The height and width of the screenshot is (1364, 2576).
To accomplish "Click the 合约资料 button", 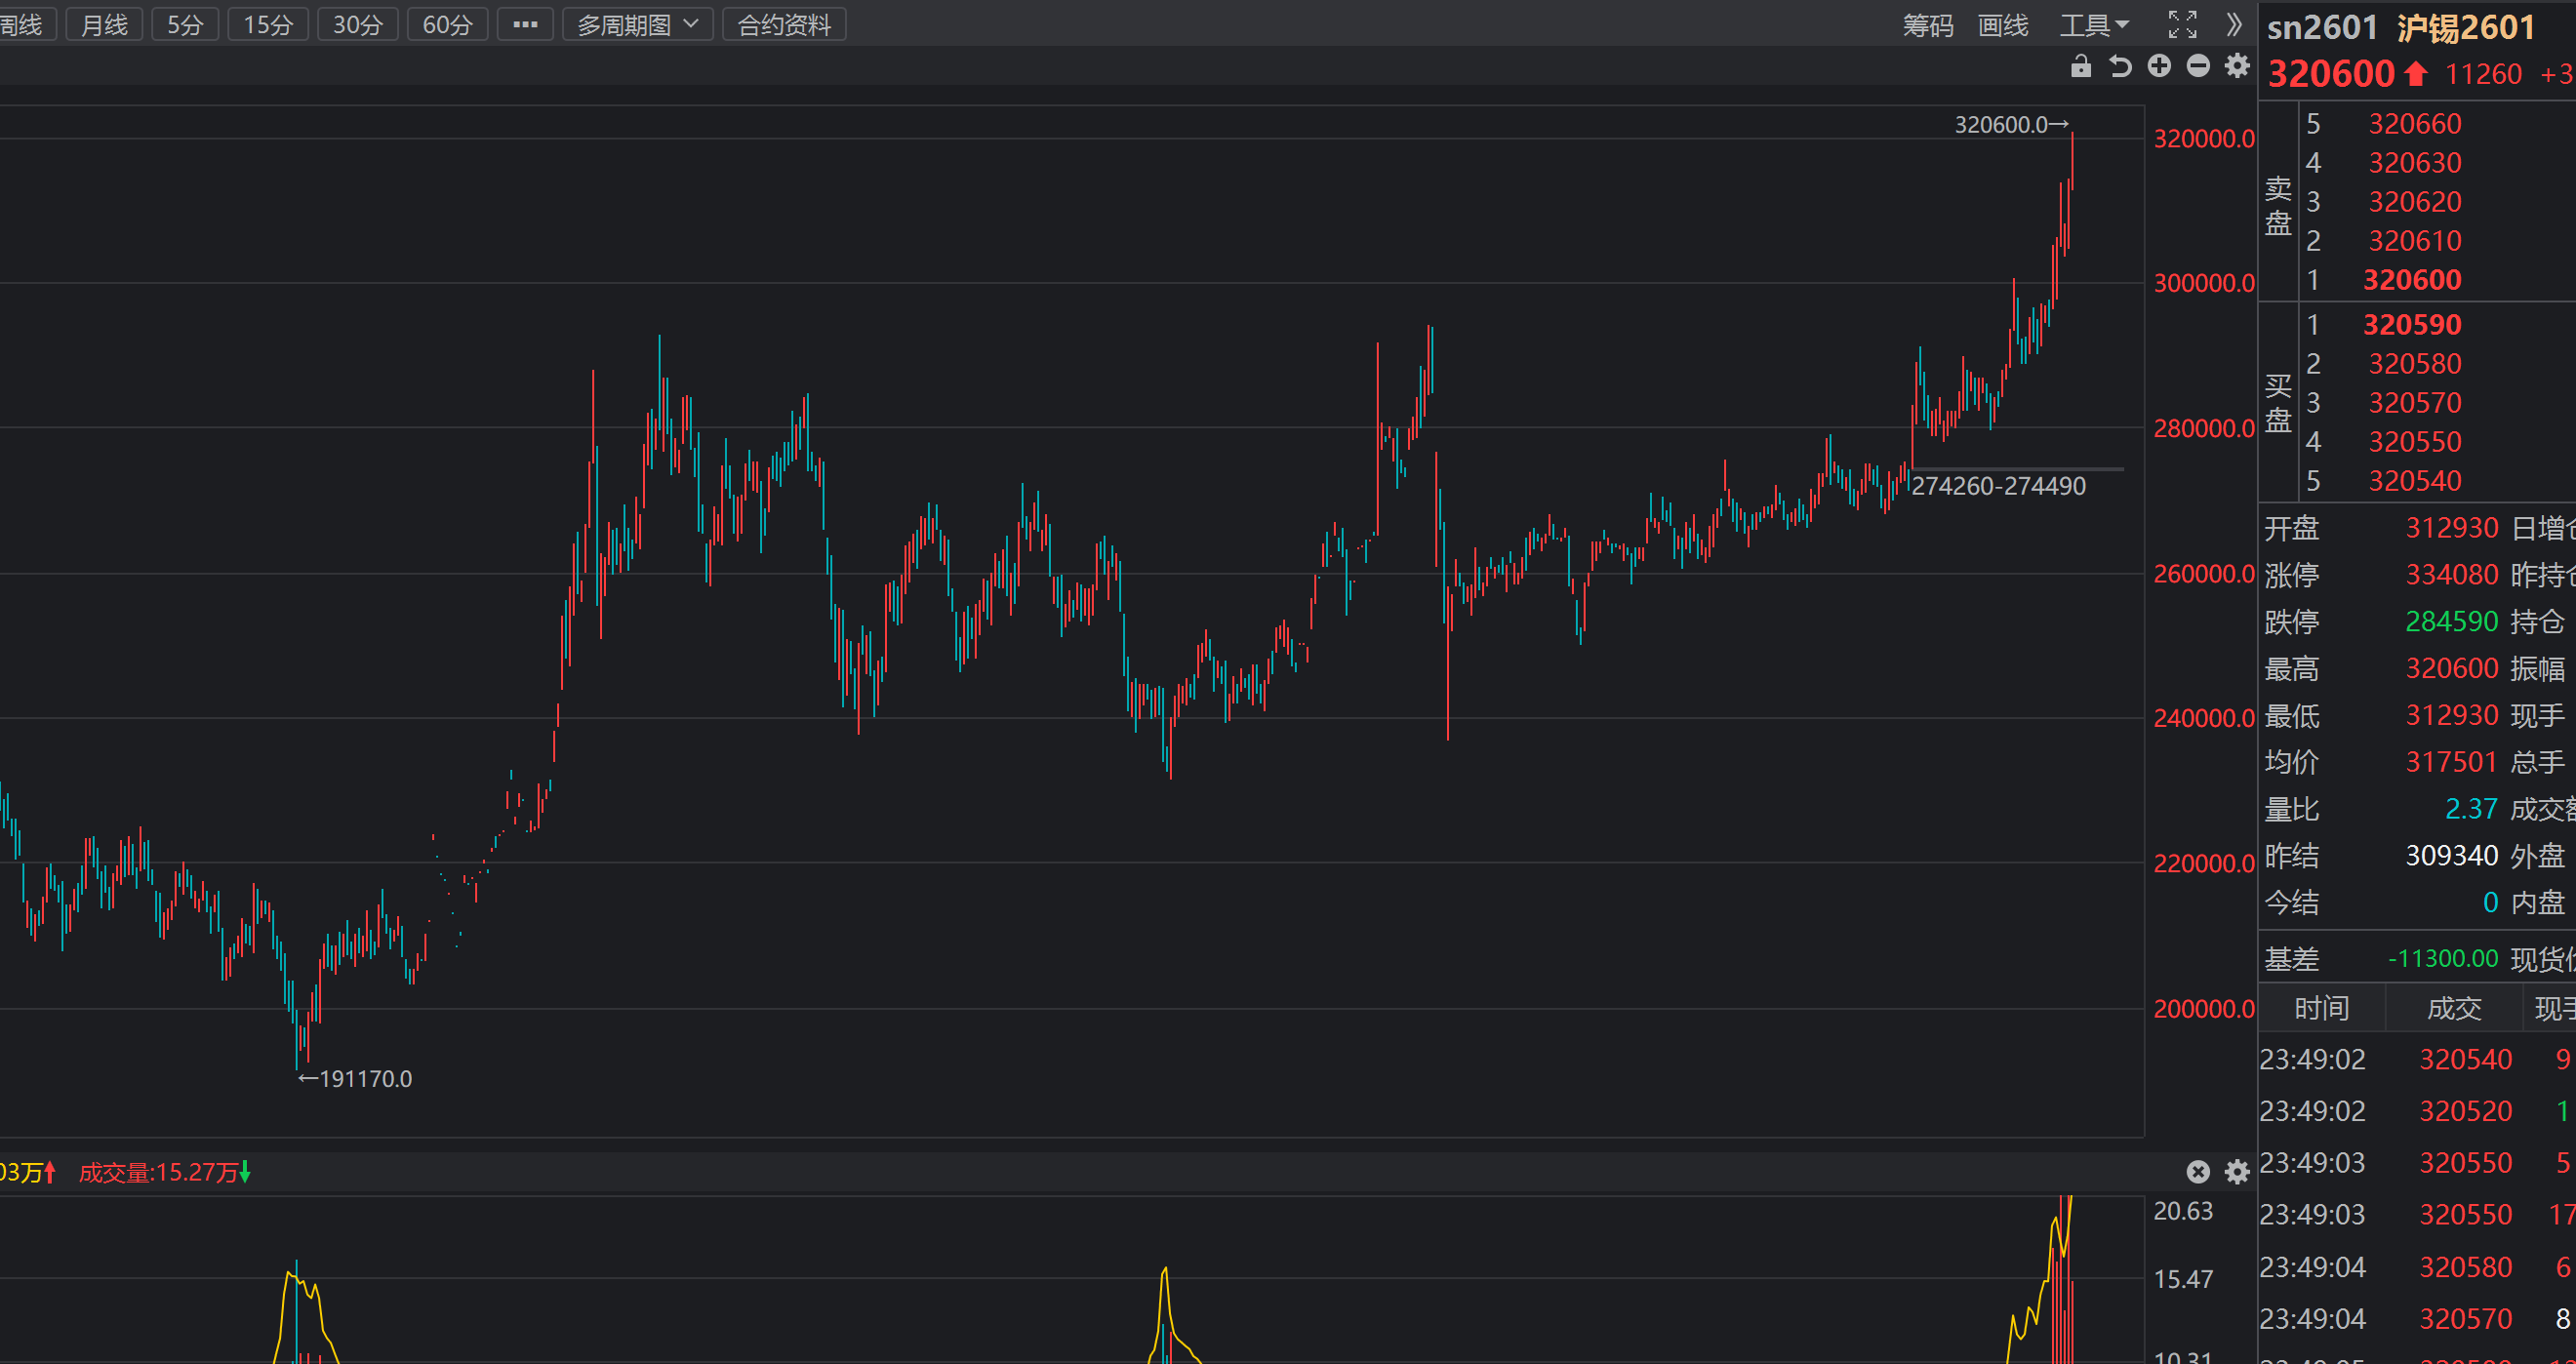I will (784, 25).
